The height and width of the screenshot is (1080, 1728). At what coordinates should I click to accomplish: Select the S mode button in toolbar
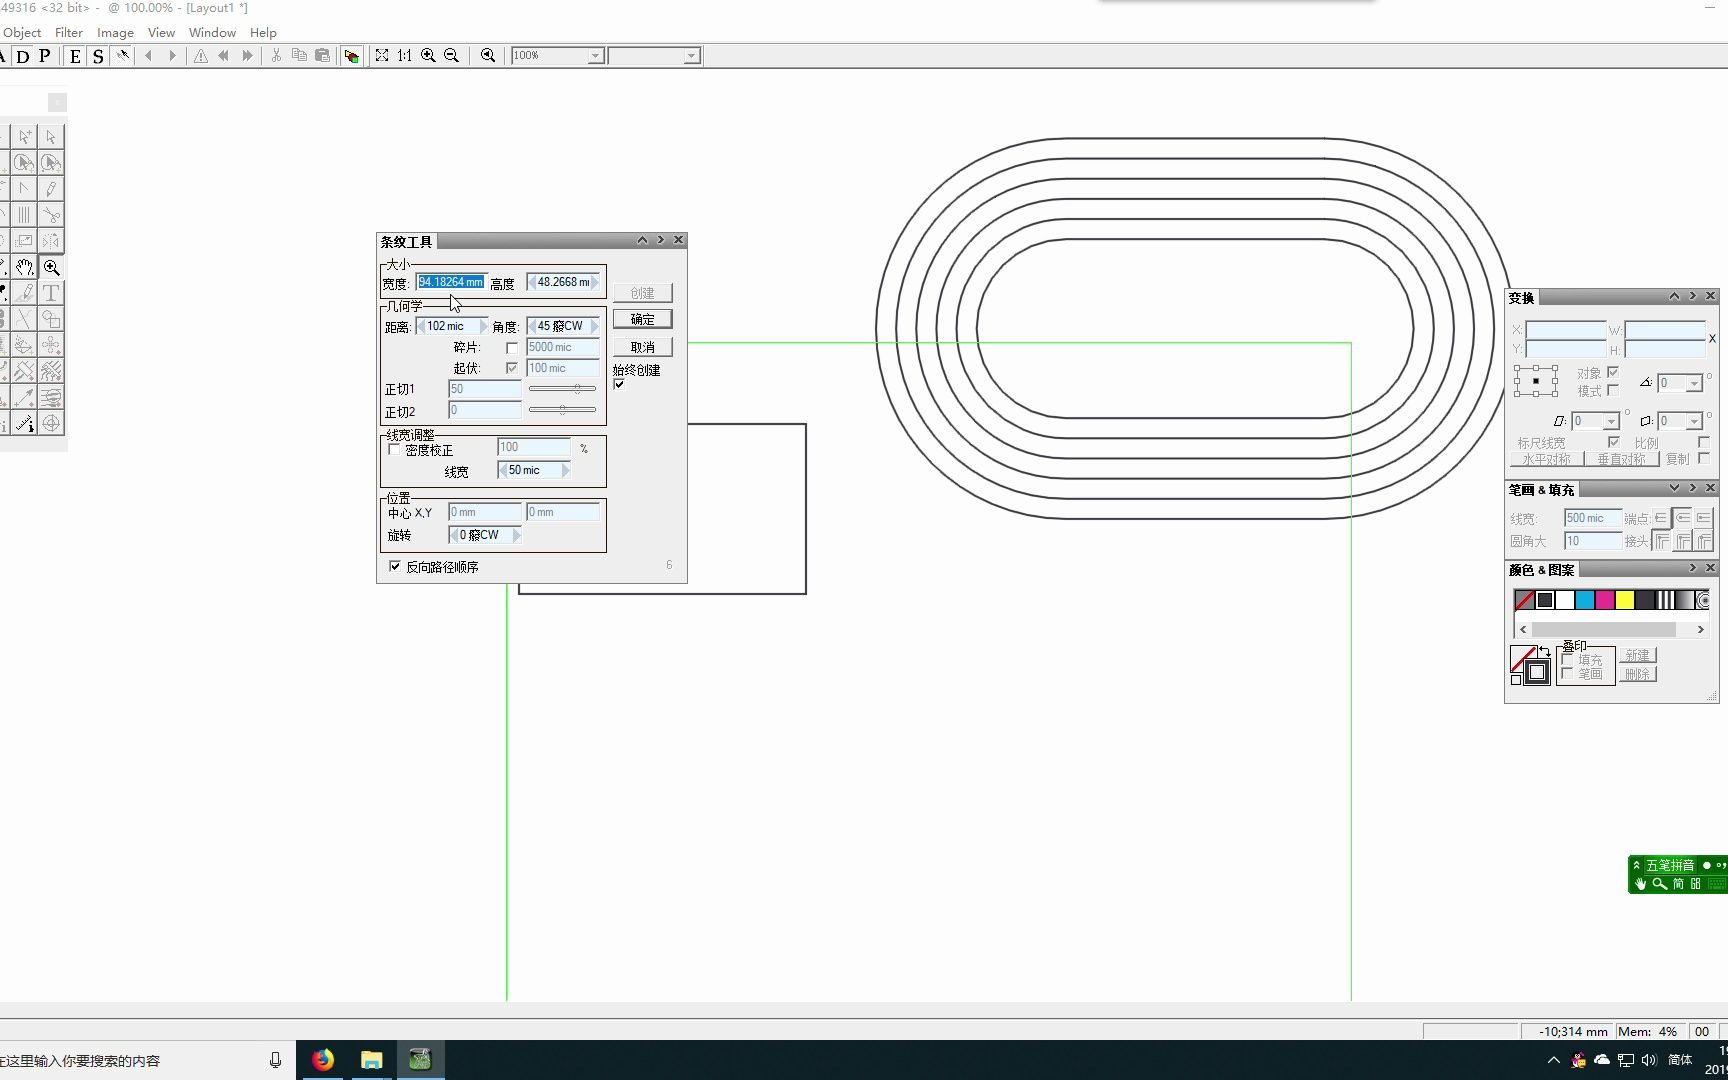(x=97, y=56)
